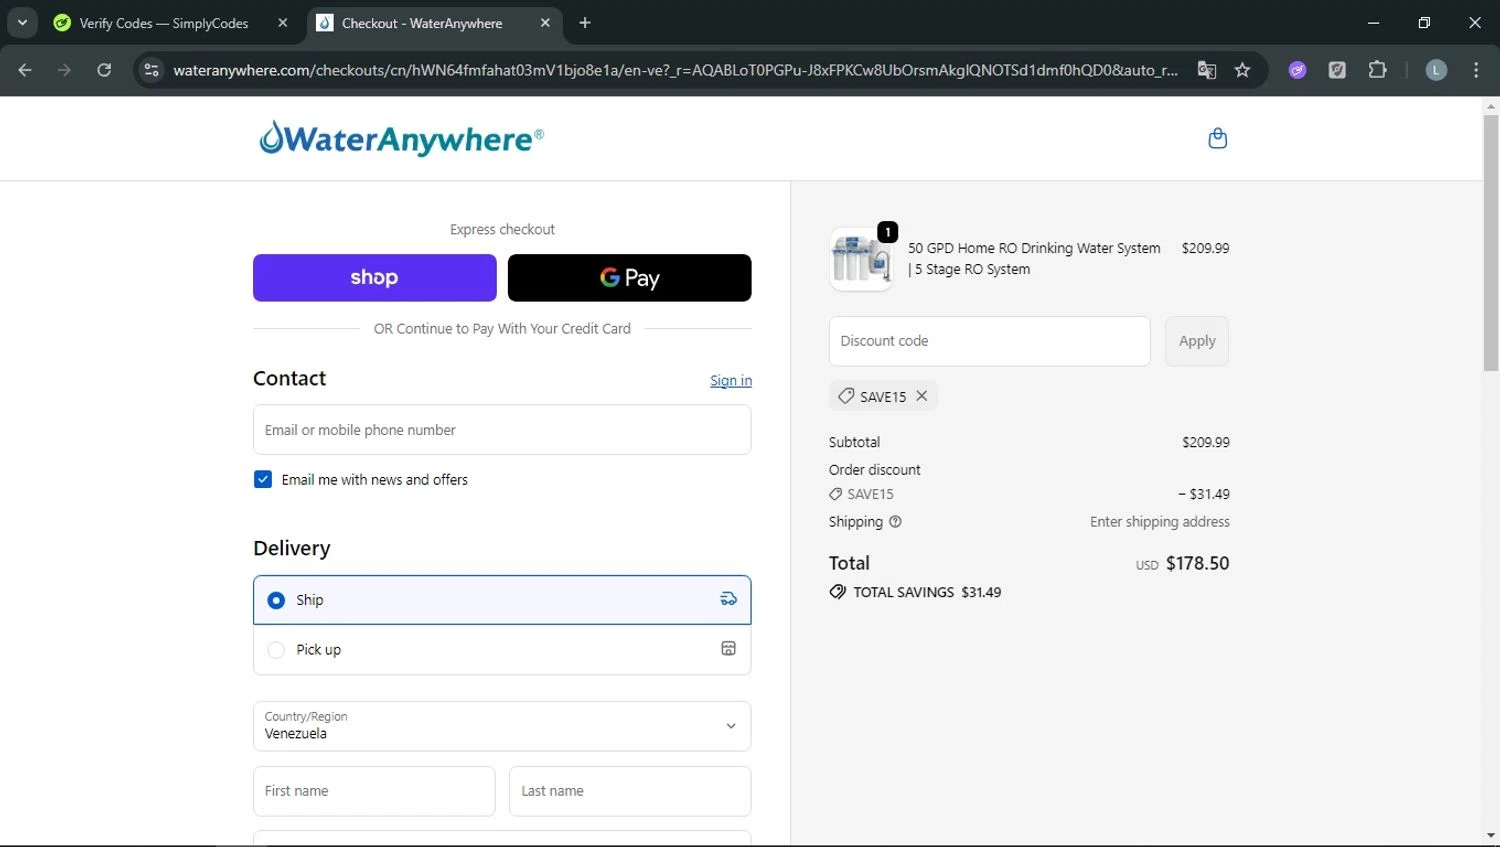This screenshot has width=1500, height=847.
Task: Bookmark this page with star icon
Action: (x=1242, y=70)
